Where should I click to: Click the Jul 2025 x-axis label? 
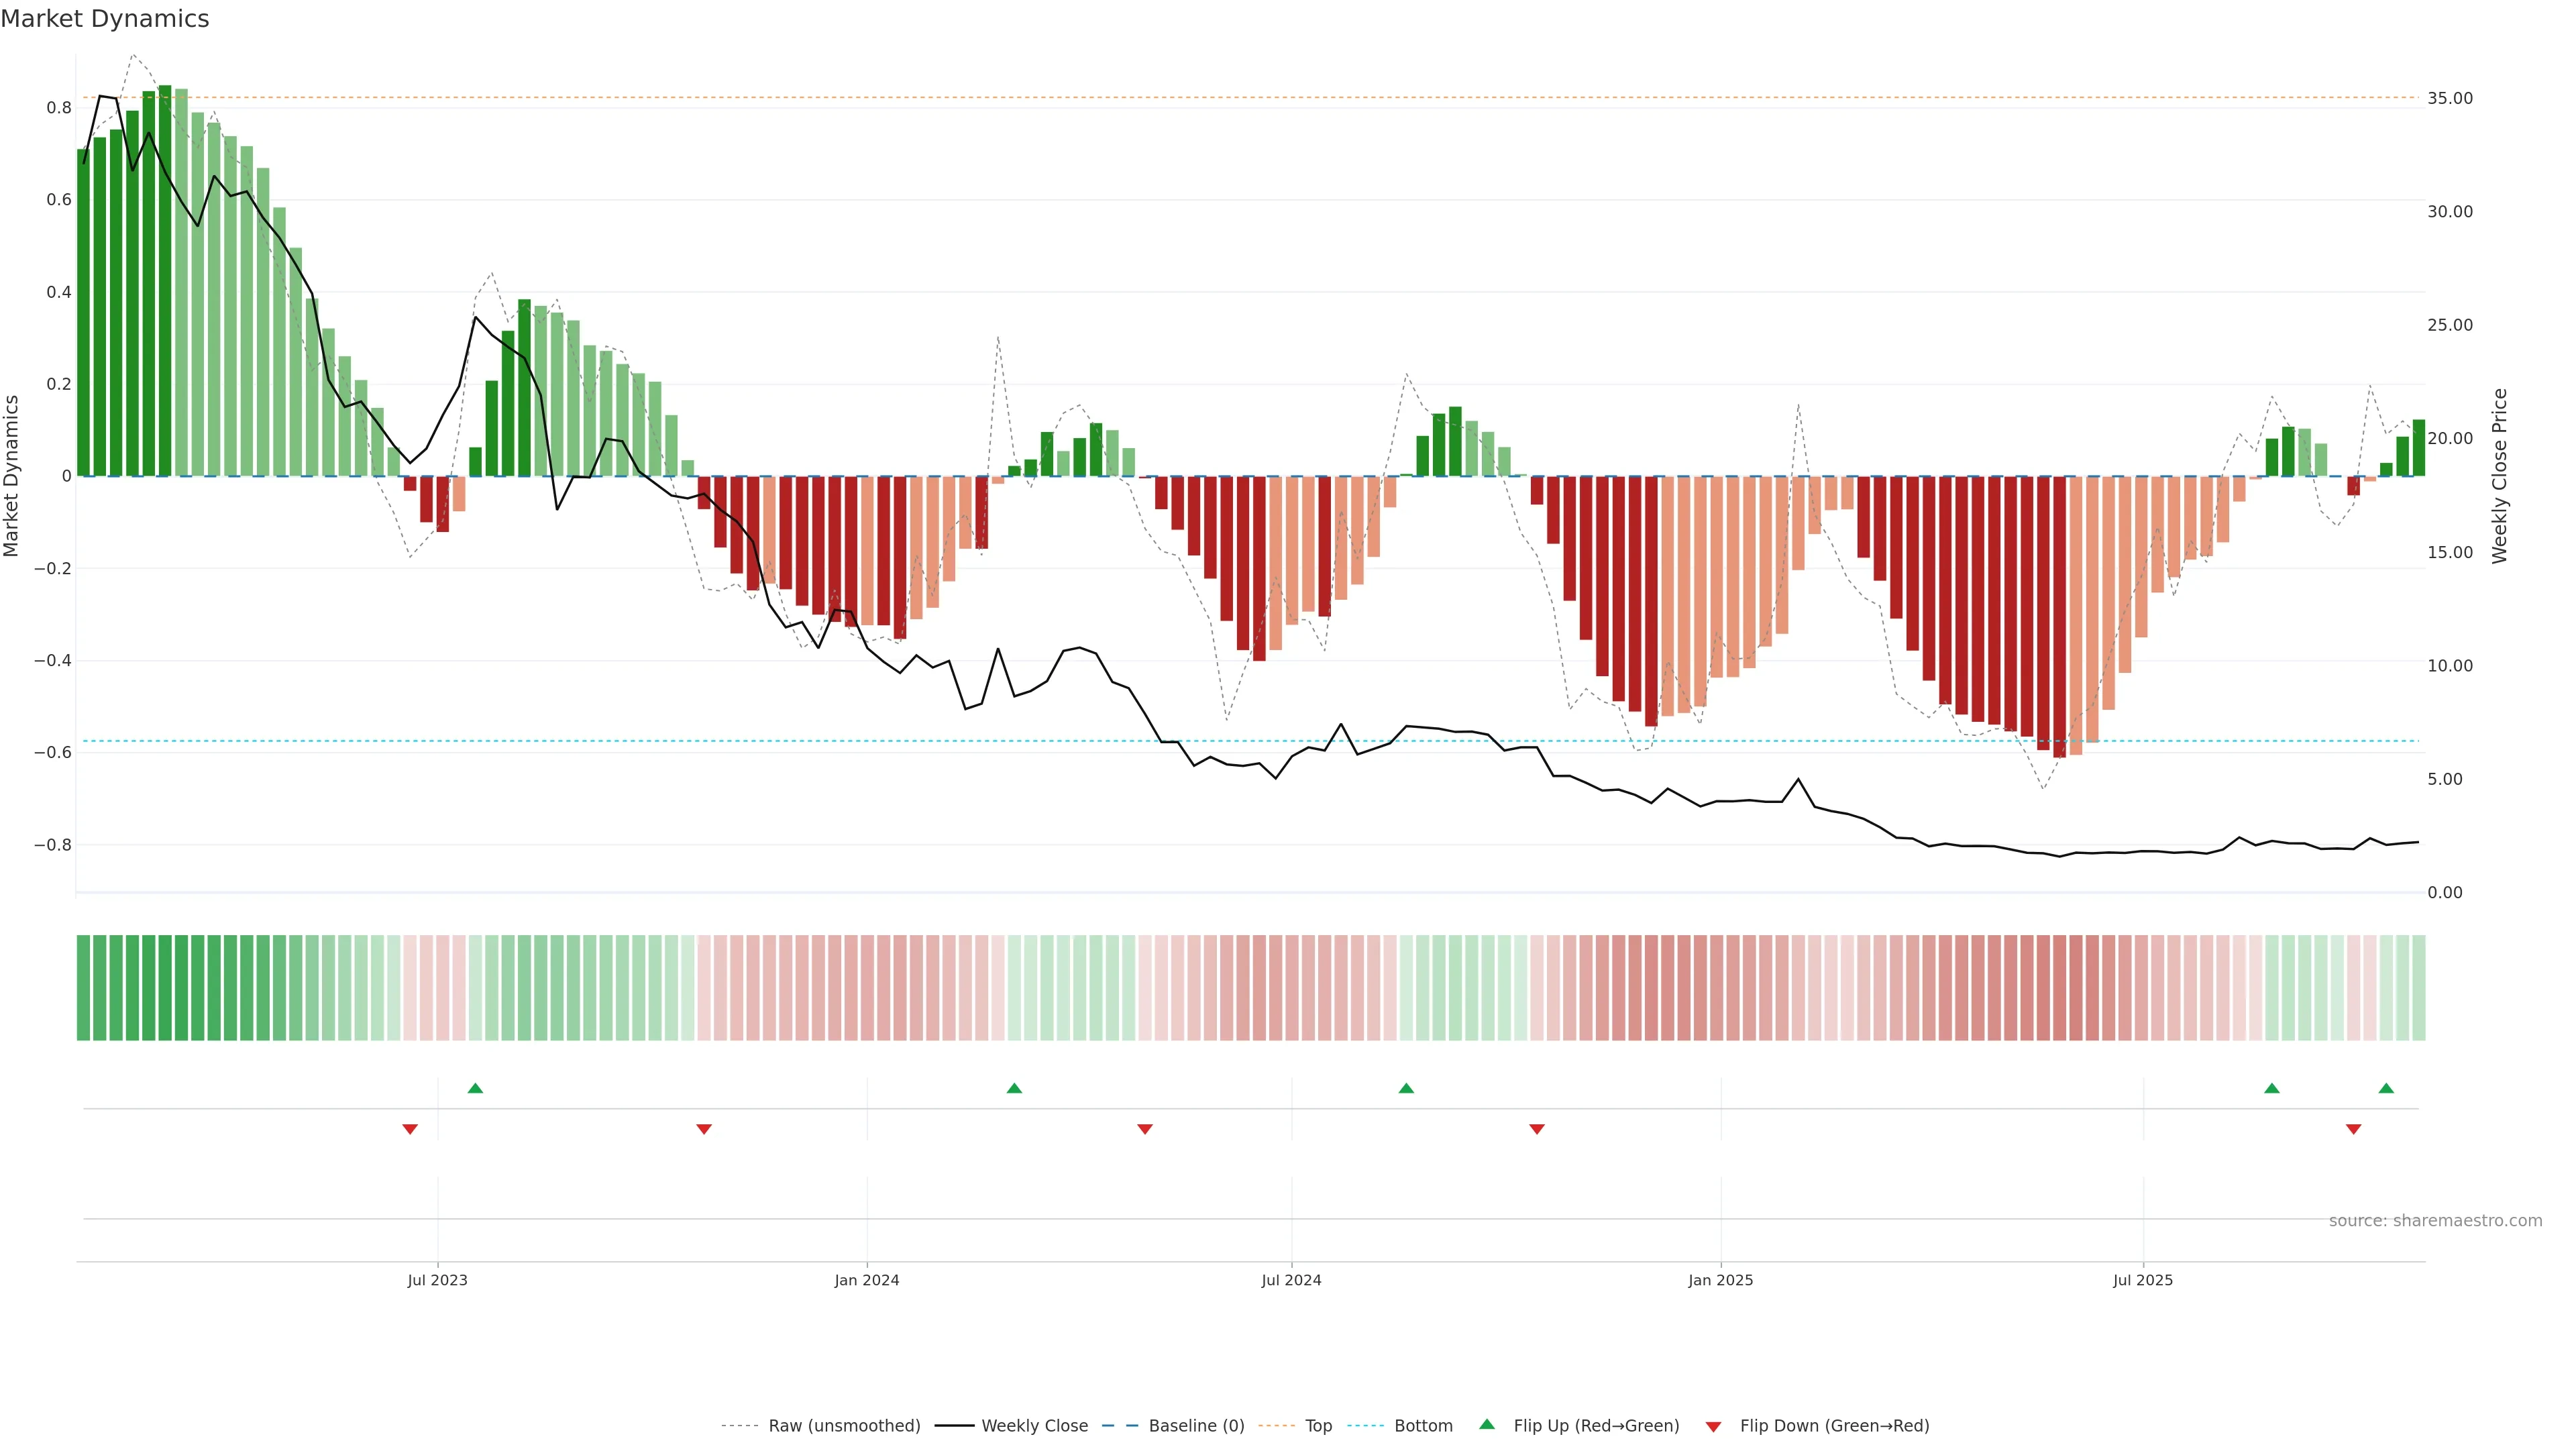2142,1280
